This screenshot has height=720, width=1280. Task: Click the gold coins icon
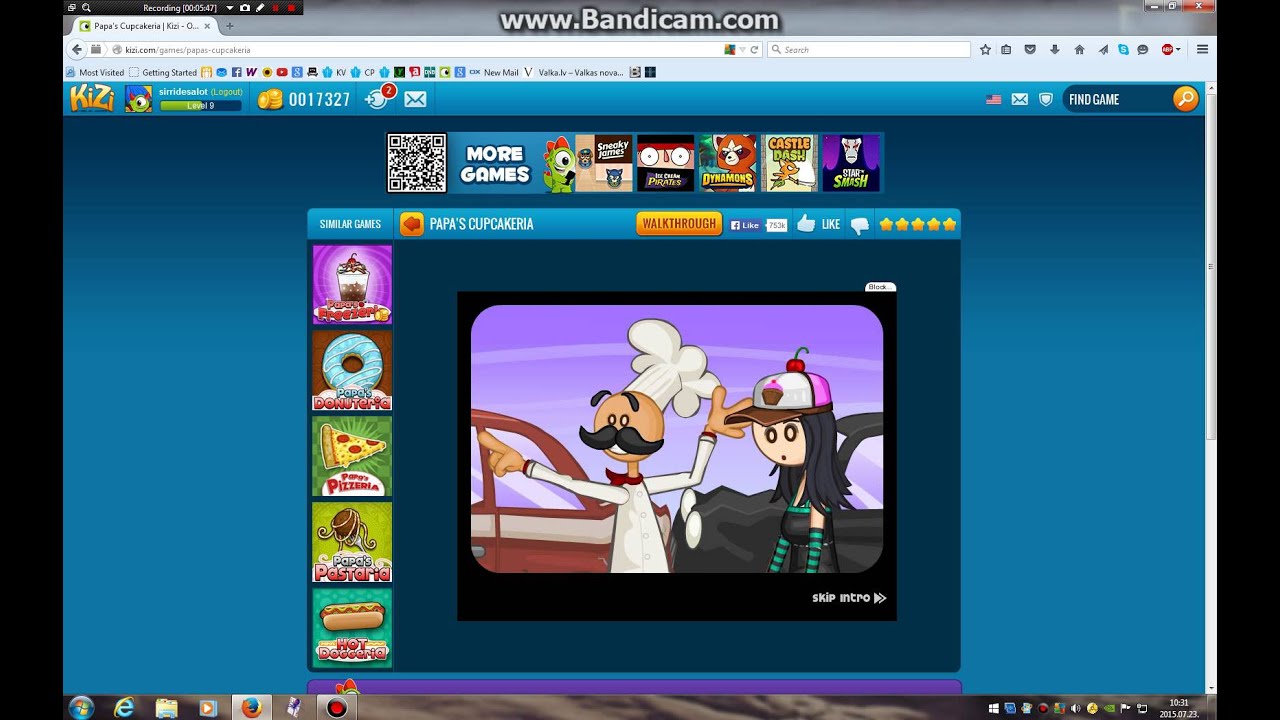(270, 99)
